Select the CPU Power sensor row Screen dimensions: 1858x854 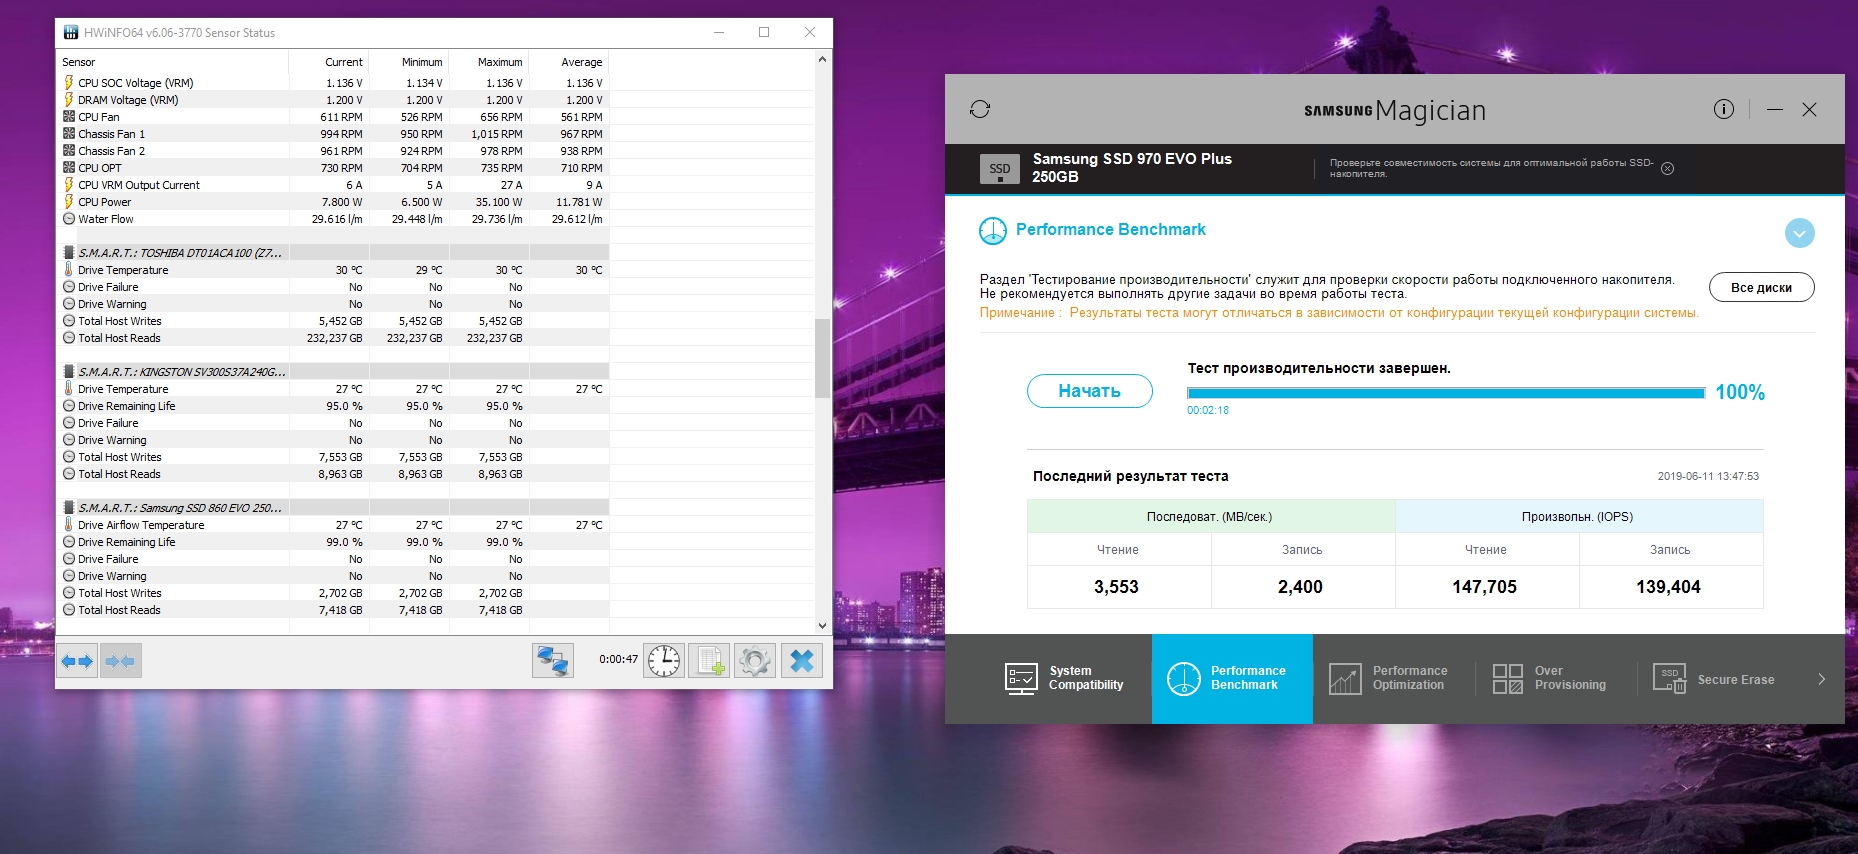tap(334, 202)
